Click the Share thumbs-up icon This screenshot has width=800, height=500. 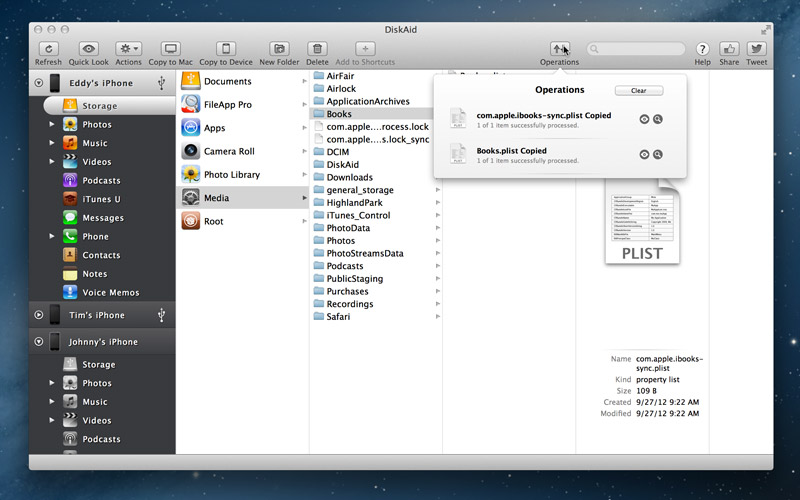click(x=729, y=49)
